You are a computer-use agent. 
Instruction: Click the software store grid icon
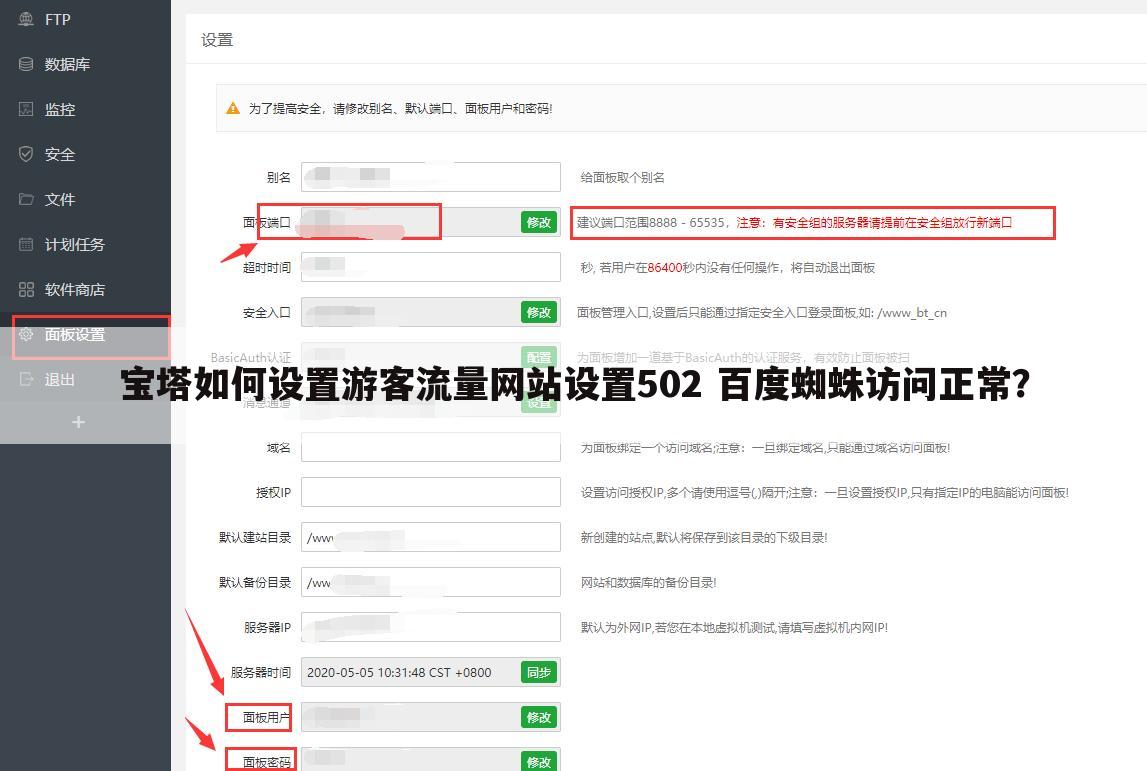point(26,290)
